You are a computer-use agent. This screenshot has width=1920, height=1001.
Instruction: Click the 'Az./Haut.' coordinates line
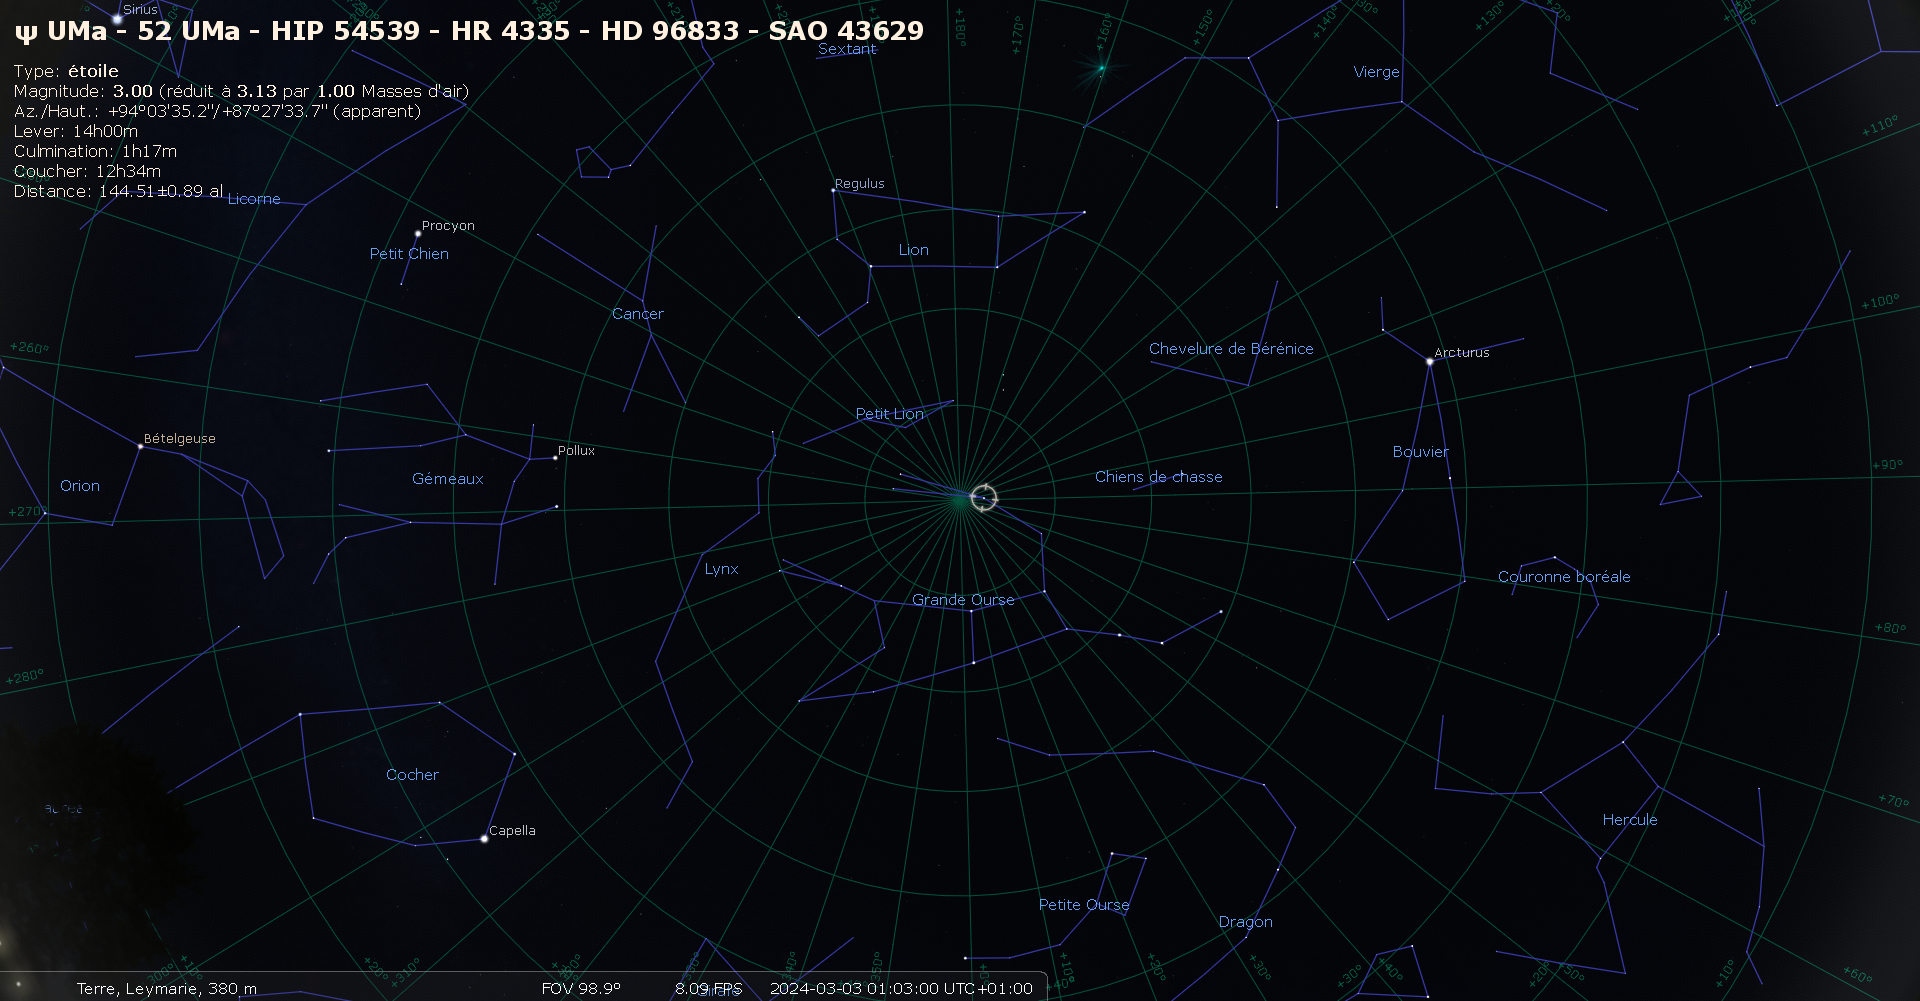(217, 111)
